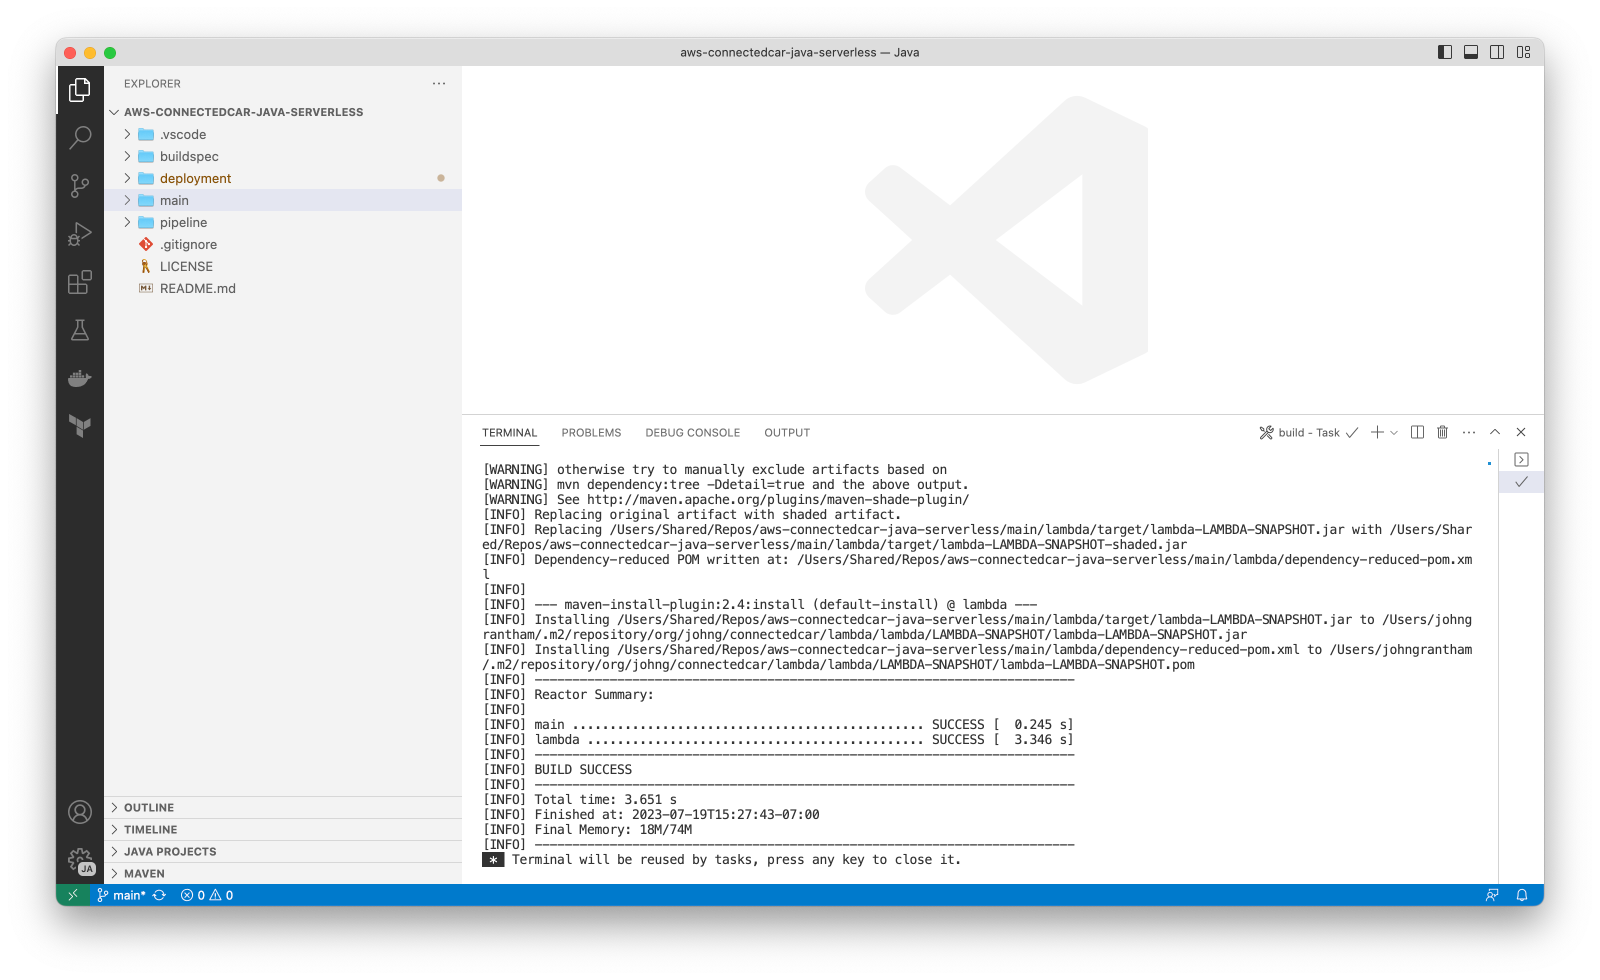The image size is (1600, 980).
Task: Click the EXPLORER panel title
Action: 152,84
